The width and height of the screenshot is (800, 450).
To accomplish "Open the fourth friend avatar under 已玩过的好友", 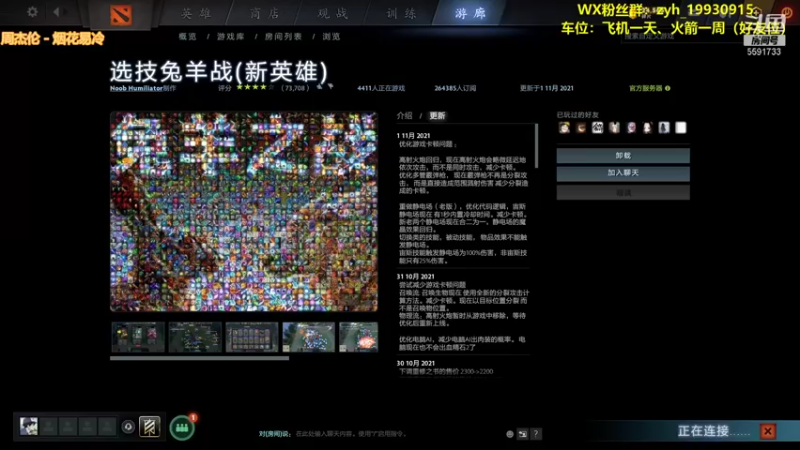I will [x=614, y=128].
